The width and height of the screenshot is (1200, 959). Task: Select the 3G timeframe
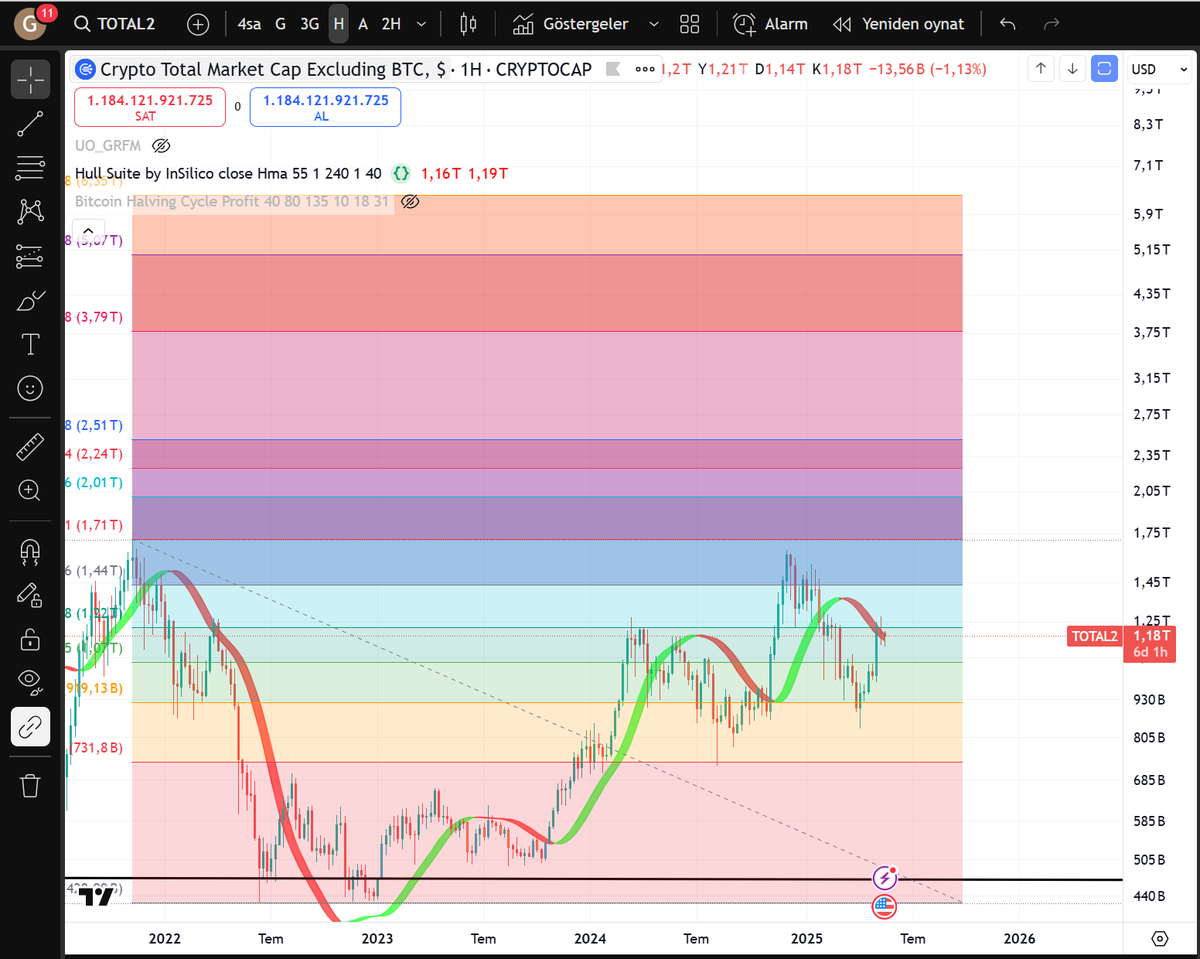point(310,24)
